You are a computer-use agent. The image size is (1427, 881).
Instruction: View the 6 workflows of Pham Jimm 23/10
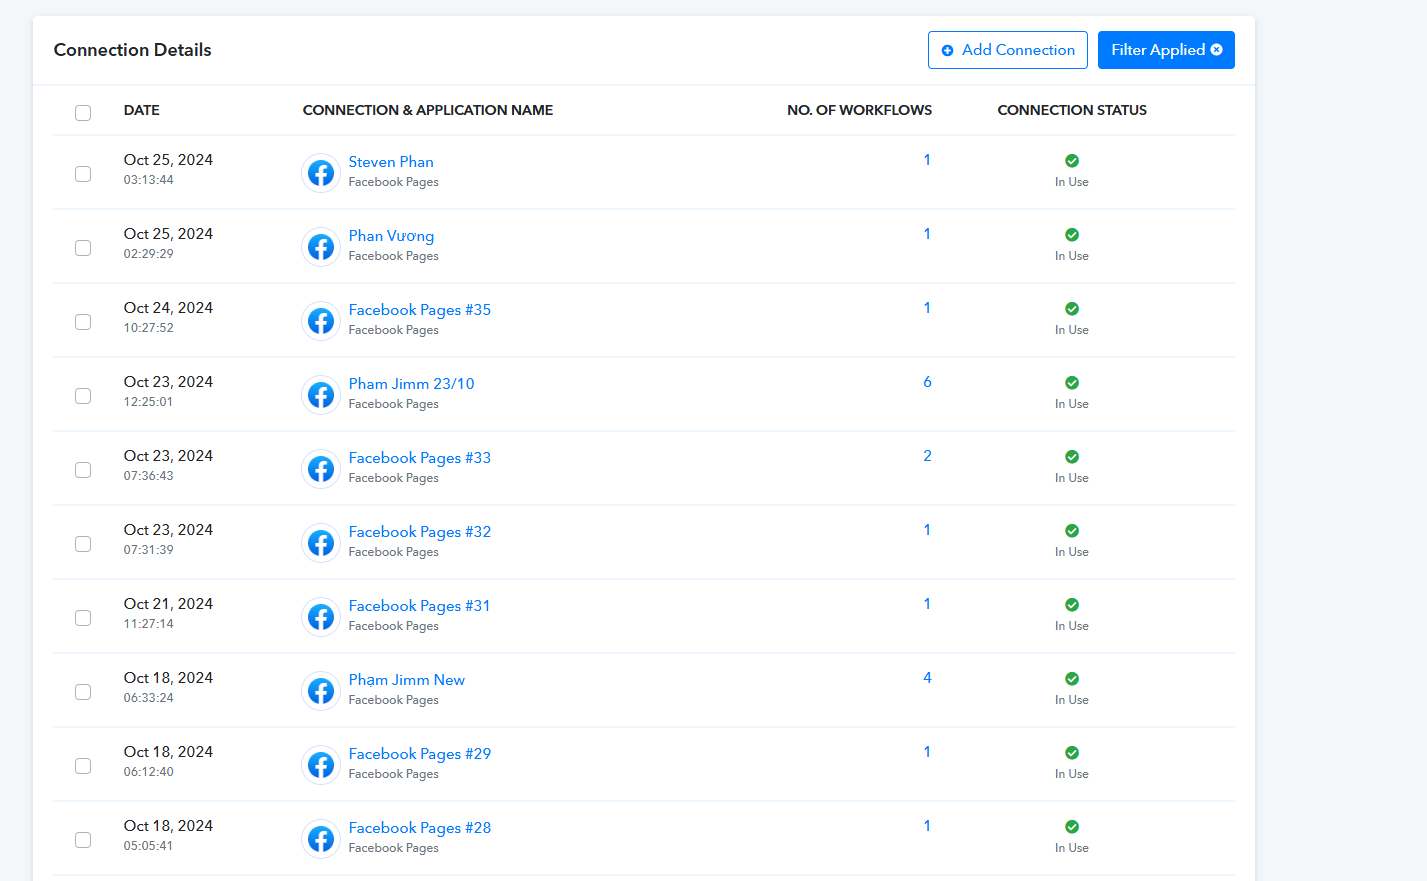[x=927, y=382]
